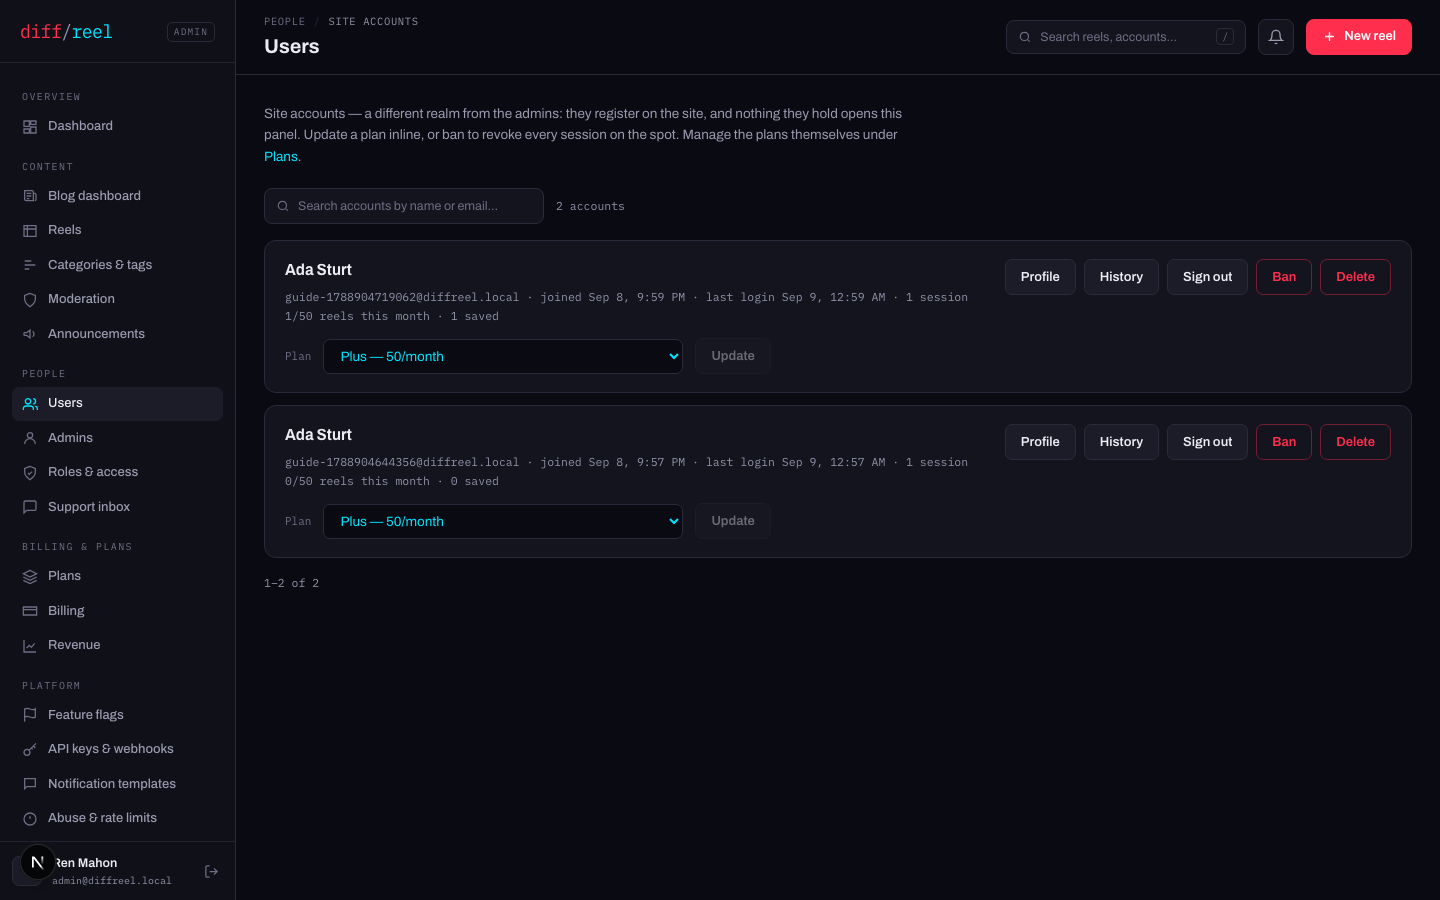The width and height of the screenshot is (1440, 900).
Task: Open the notifications bell icon
Action: click(1276, 37)
